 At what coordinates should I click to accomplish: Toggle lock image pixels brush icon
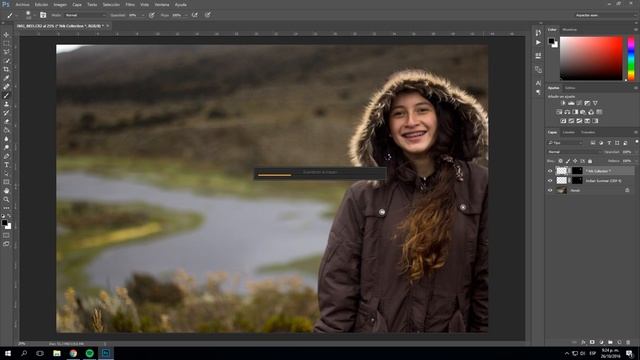click(568, 161)
